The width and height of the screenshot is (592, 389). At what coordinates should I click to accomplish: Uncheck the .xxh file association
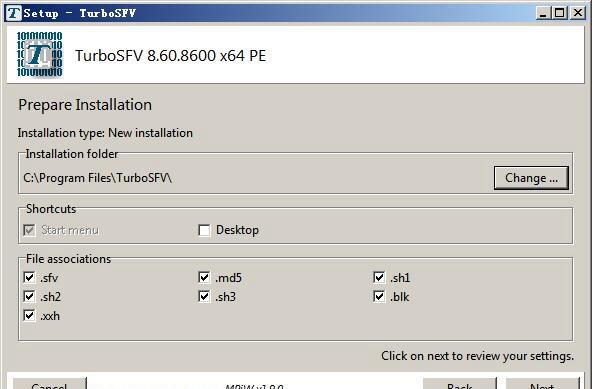point(29,315)
